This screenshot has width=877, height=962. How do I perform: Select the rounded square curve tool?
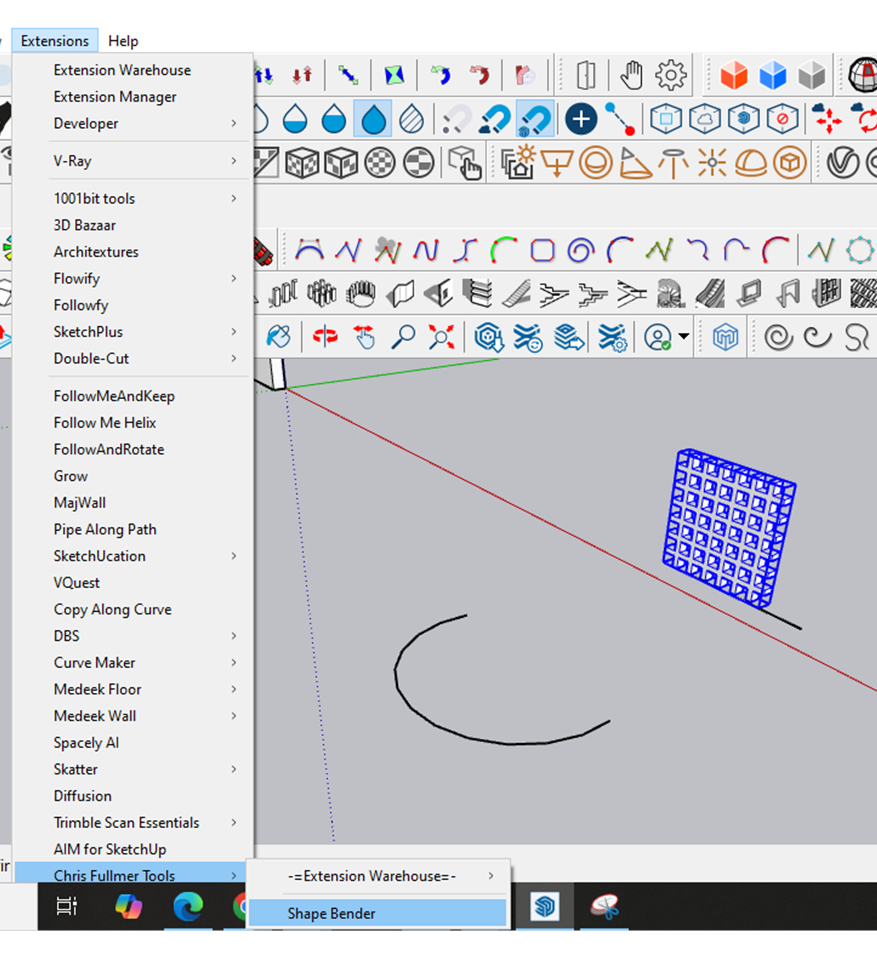(x=543, y=250)
